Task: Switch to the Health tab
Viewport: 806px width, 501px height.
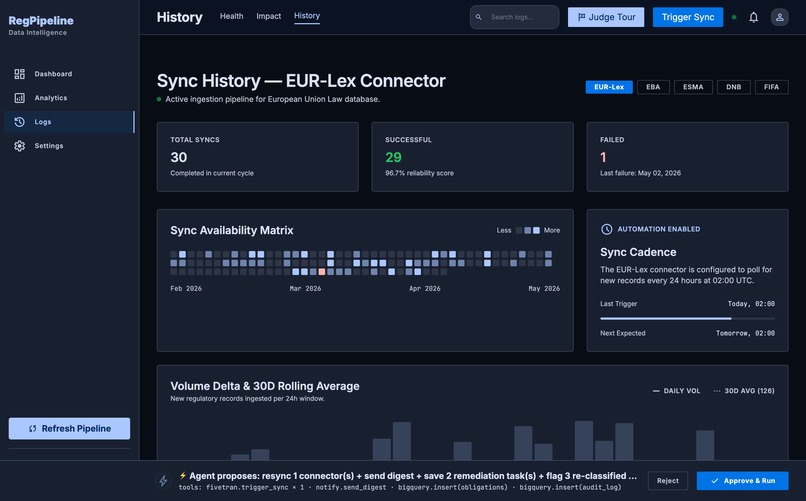Action: [231, 16]
